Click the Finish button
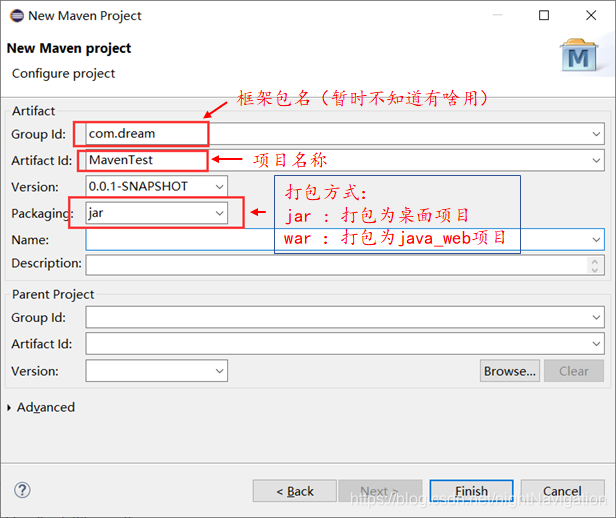The image size is (616, 518). [471, 491]
